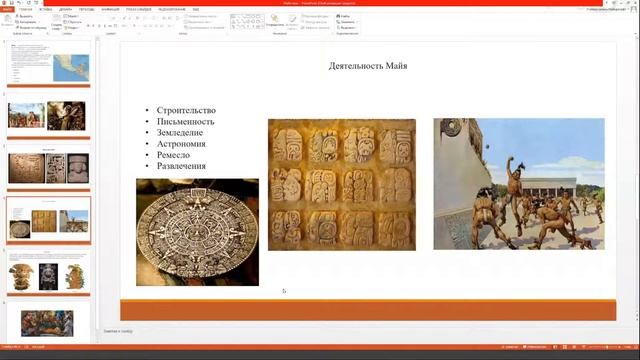Click the bullet text 'Письменность'
This screenshot has height=360, width=640.
coord(185,122)
